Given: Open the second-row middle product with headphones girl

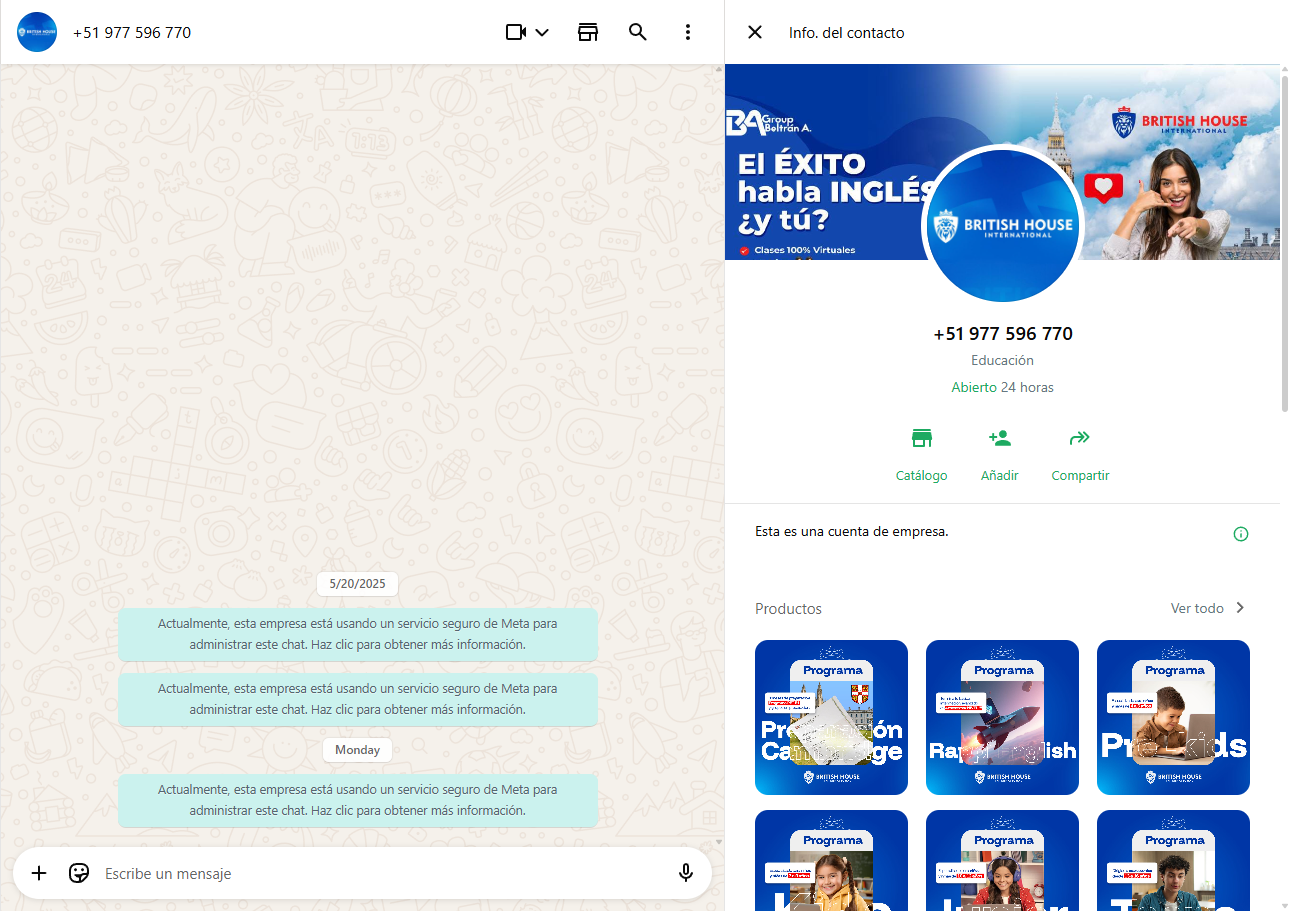Looking at the screenshot, I should click(x=1002, y=860).
